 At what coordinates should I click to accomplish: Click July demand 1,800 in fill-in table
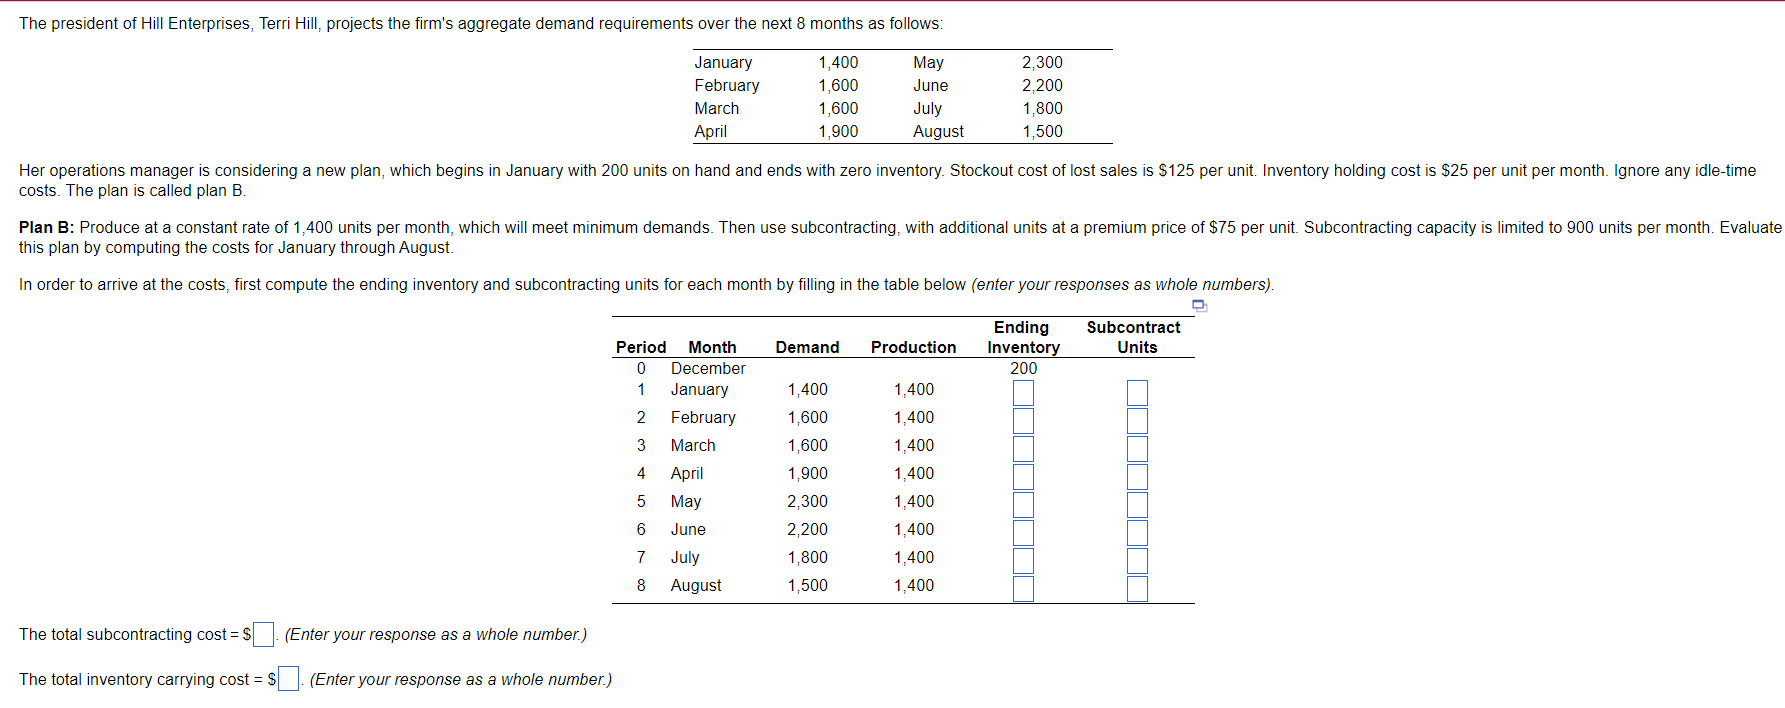click(x=807, y=557)
